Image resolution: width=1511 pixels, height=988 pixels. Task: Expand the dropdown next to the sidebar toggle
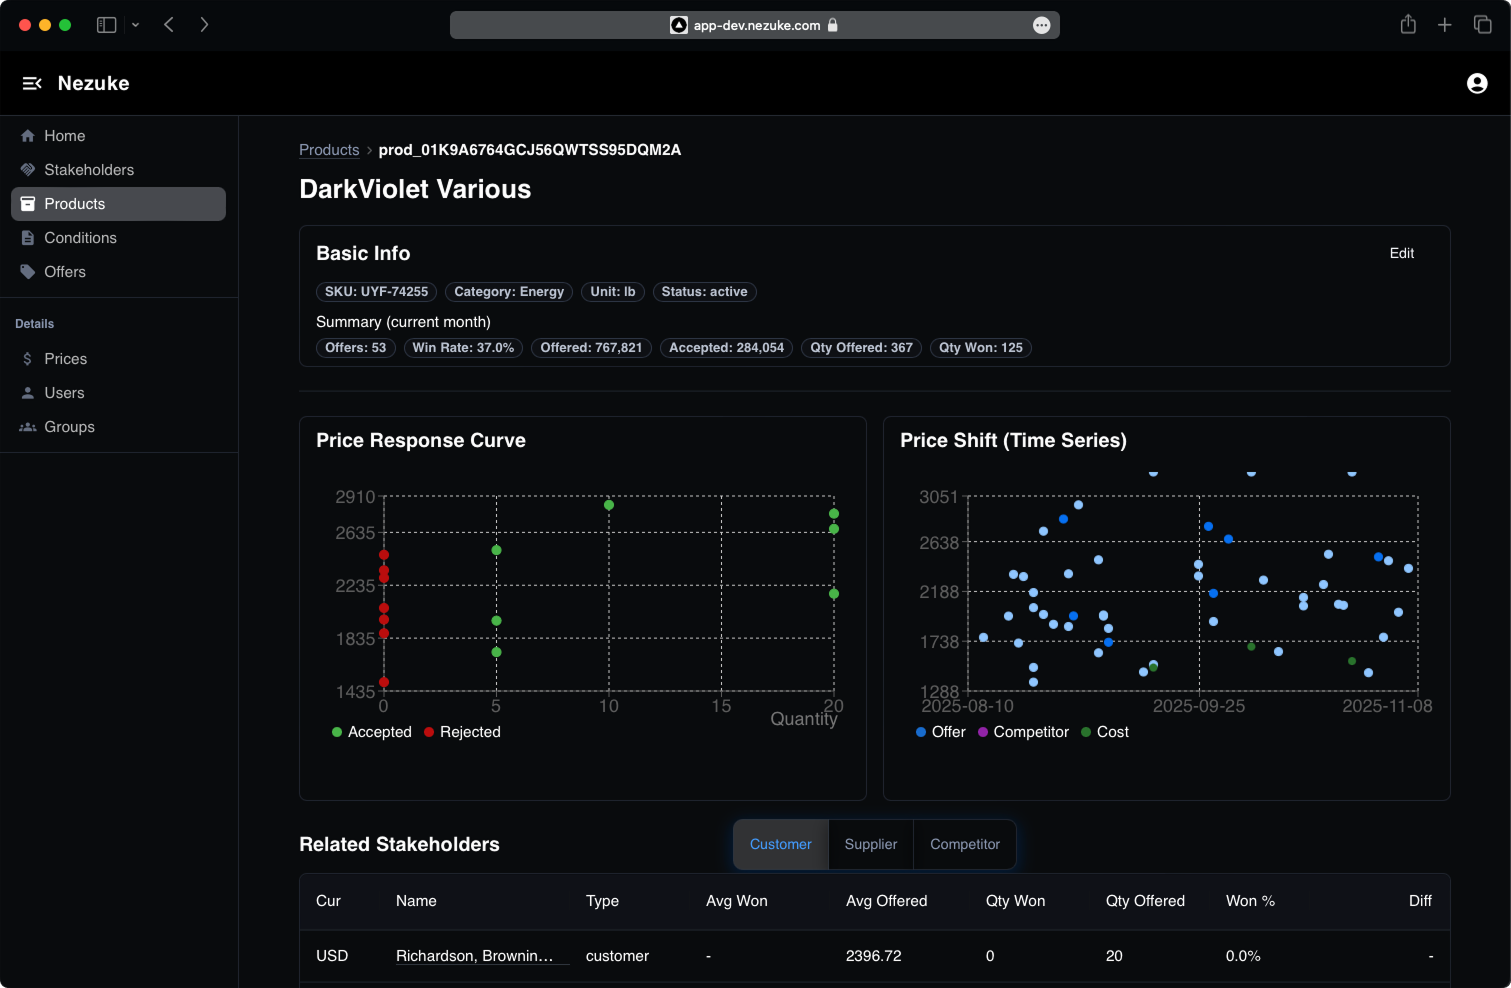pos(136,24)
